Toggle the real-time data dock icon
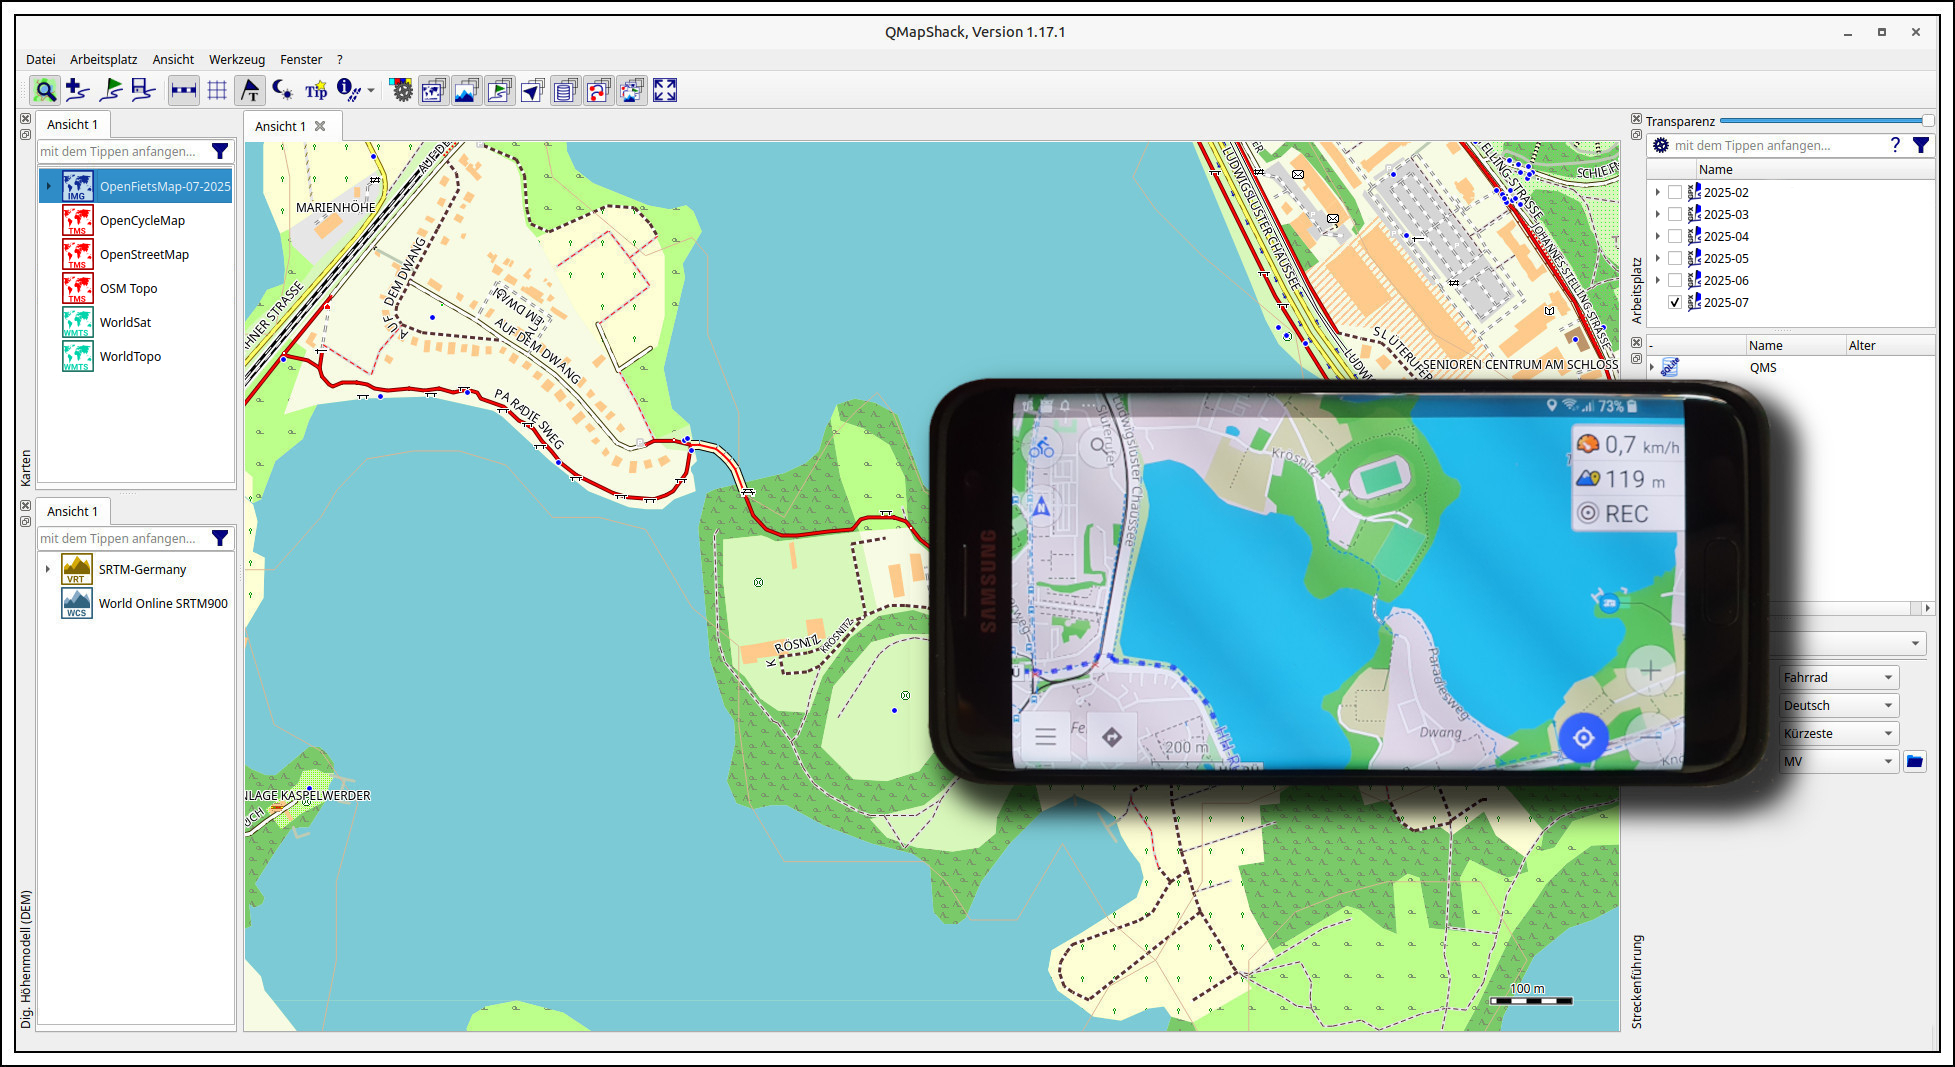Screen dimensions: 1955x1067 pyautogui.click(x=532, y=91)
